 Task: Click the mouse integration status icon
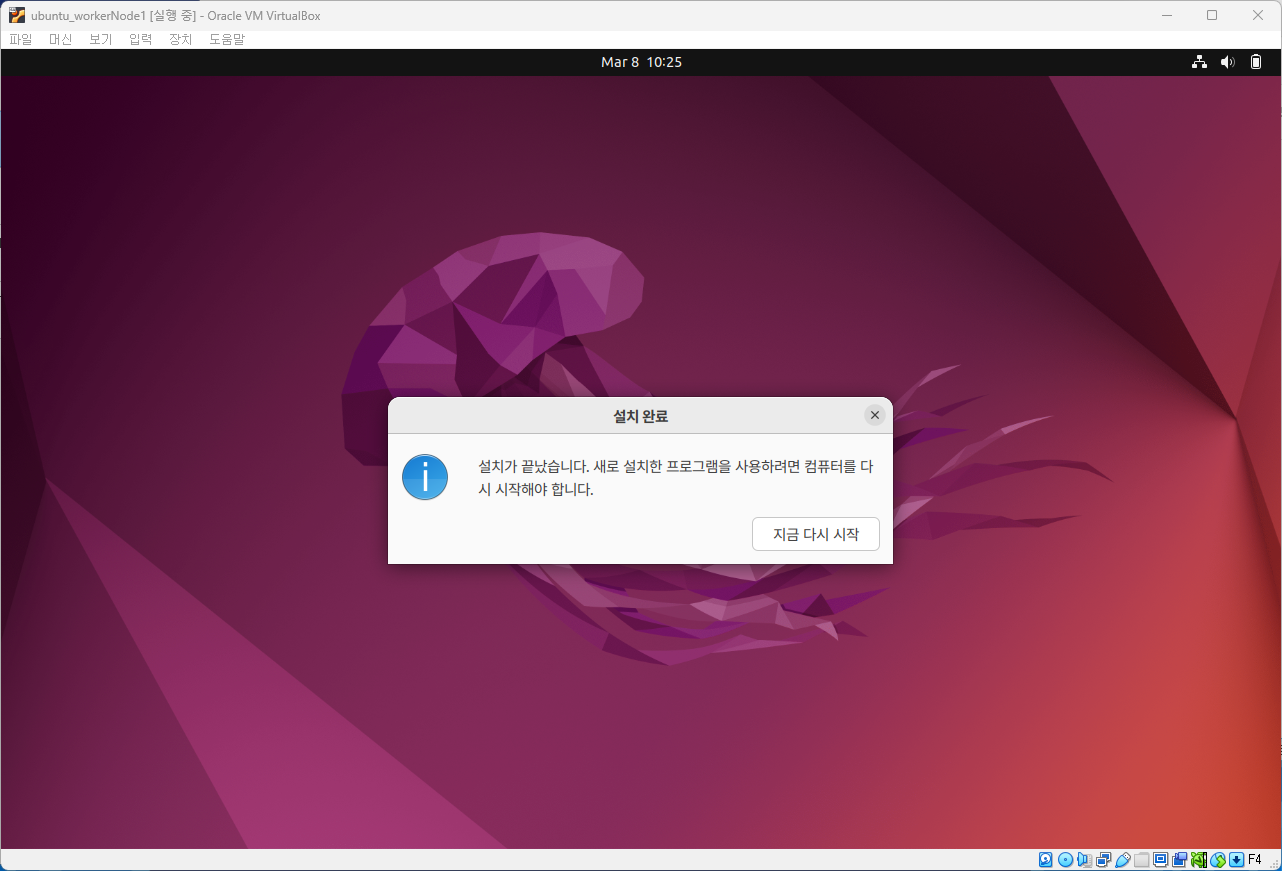tap(1218, 859)
